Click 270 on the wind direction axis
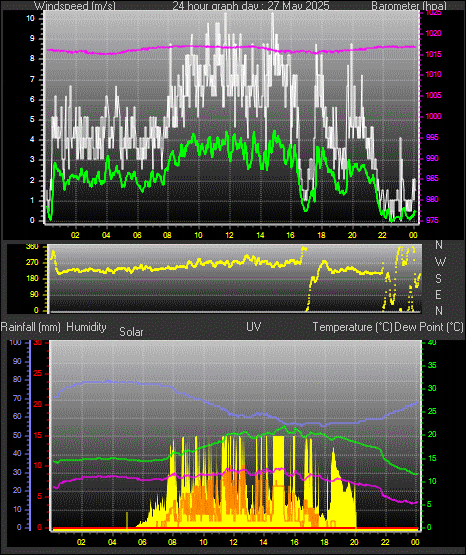The image size is (466, 555). 32,263
